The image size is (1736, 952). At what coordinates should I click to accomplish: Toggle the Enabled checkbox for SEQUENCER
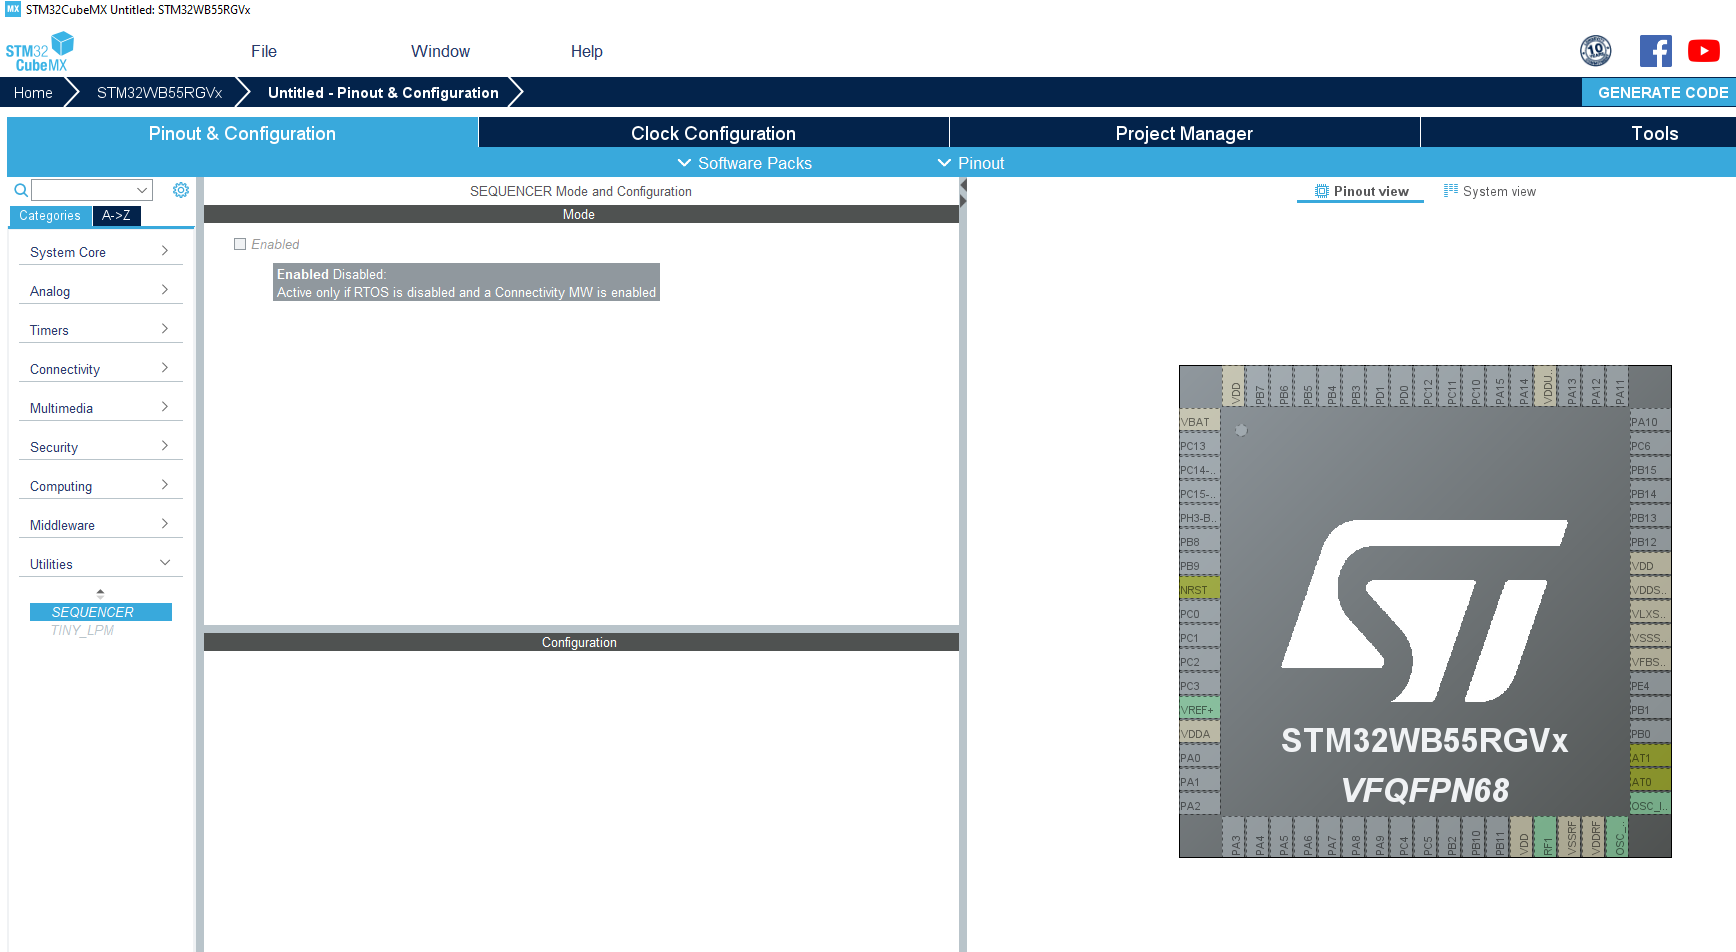tap(240, 244)
